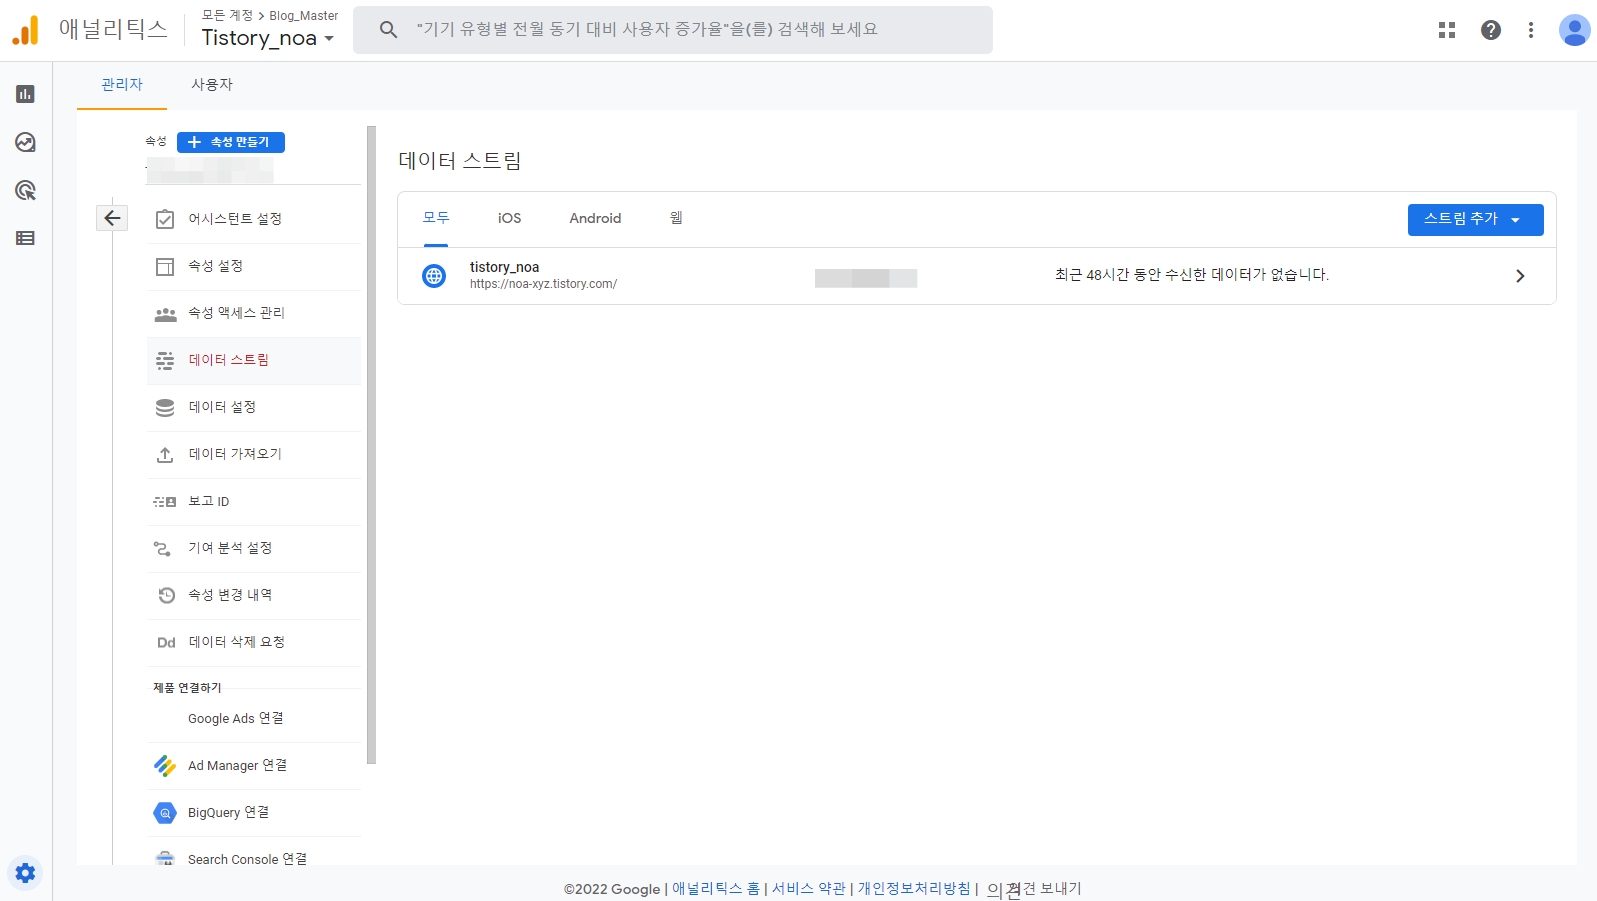Screen dimensions: 1597x901
Task: Click the back arrow button
Action: point(112,218)
